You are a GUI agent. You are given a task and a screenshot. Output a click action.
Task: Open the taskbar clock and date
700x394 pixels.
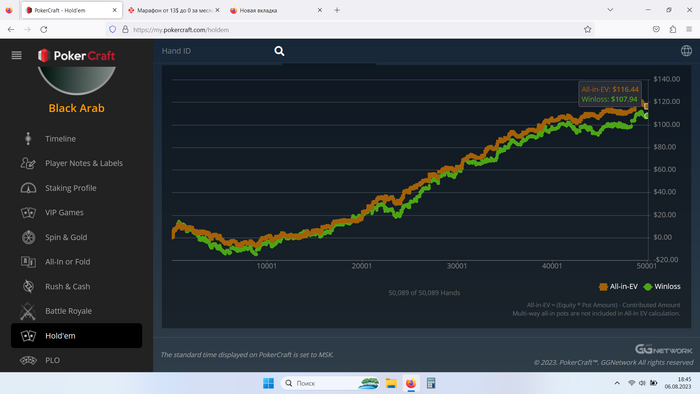pos(678,383)
